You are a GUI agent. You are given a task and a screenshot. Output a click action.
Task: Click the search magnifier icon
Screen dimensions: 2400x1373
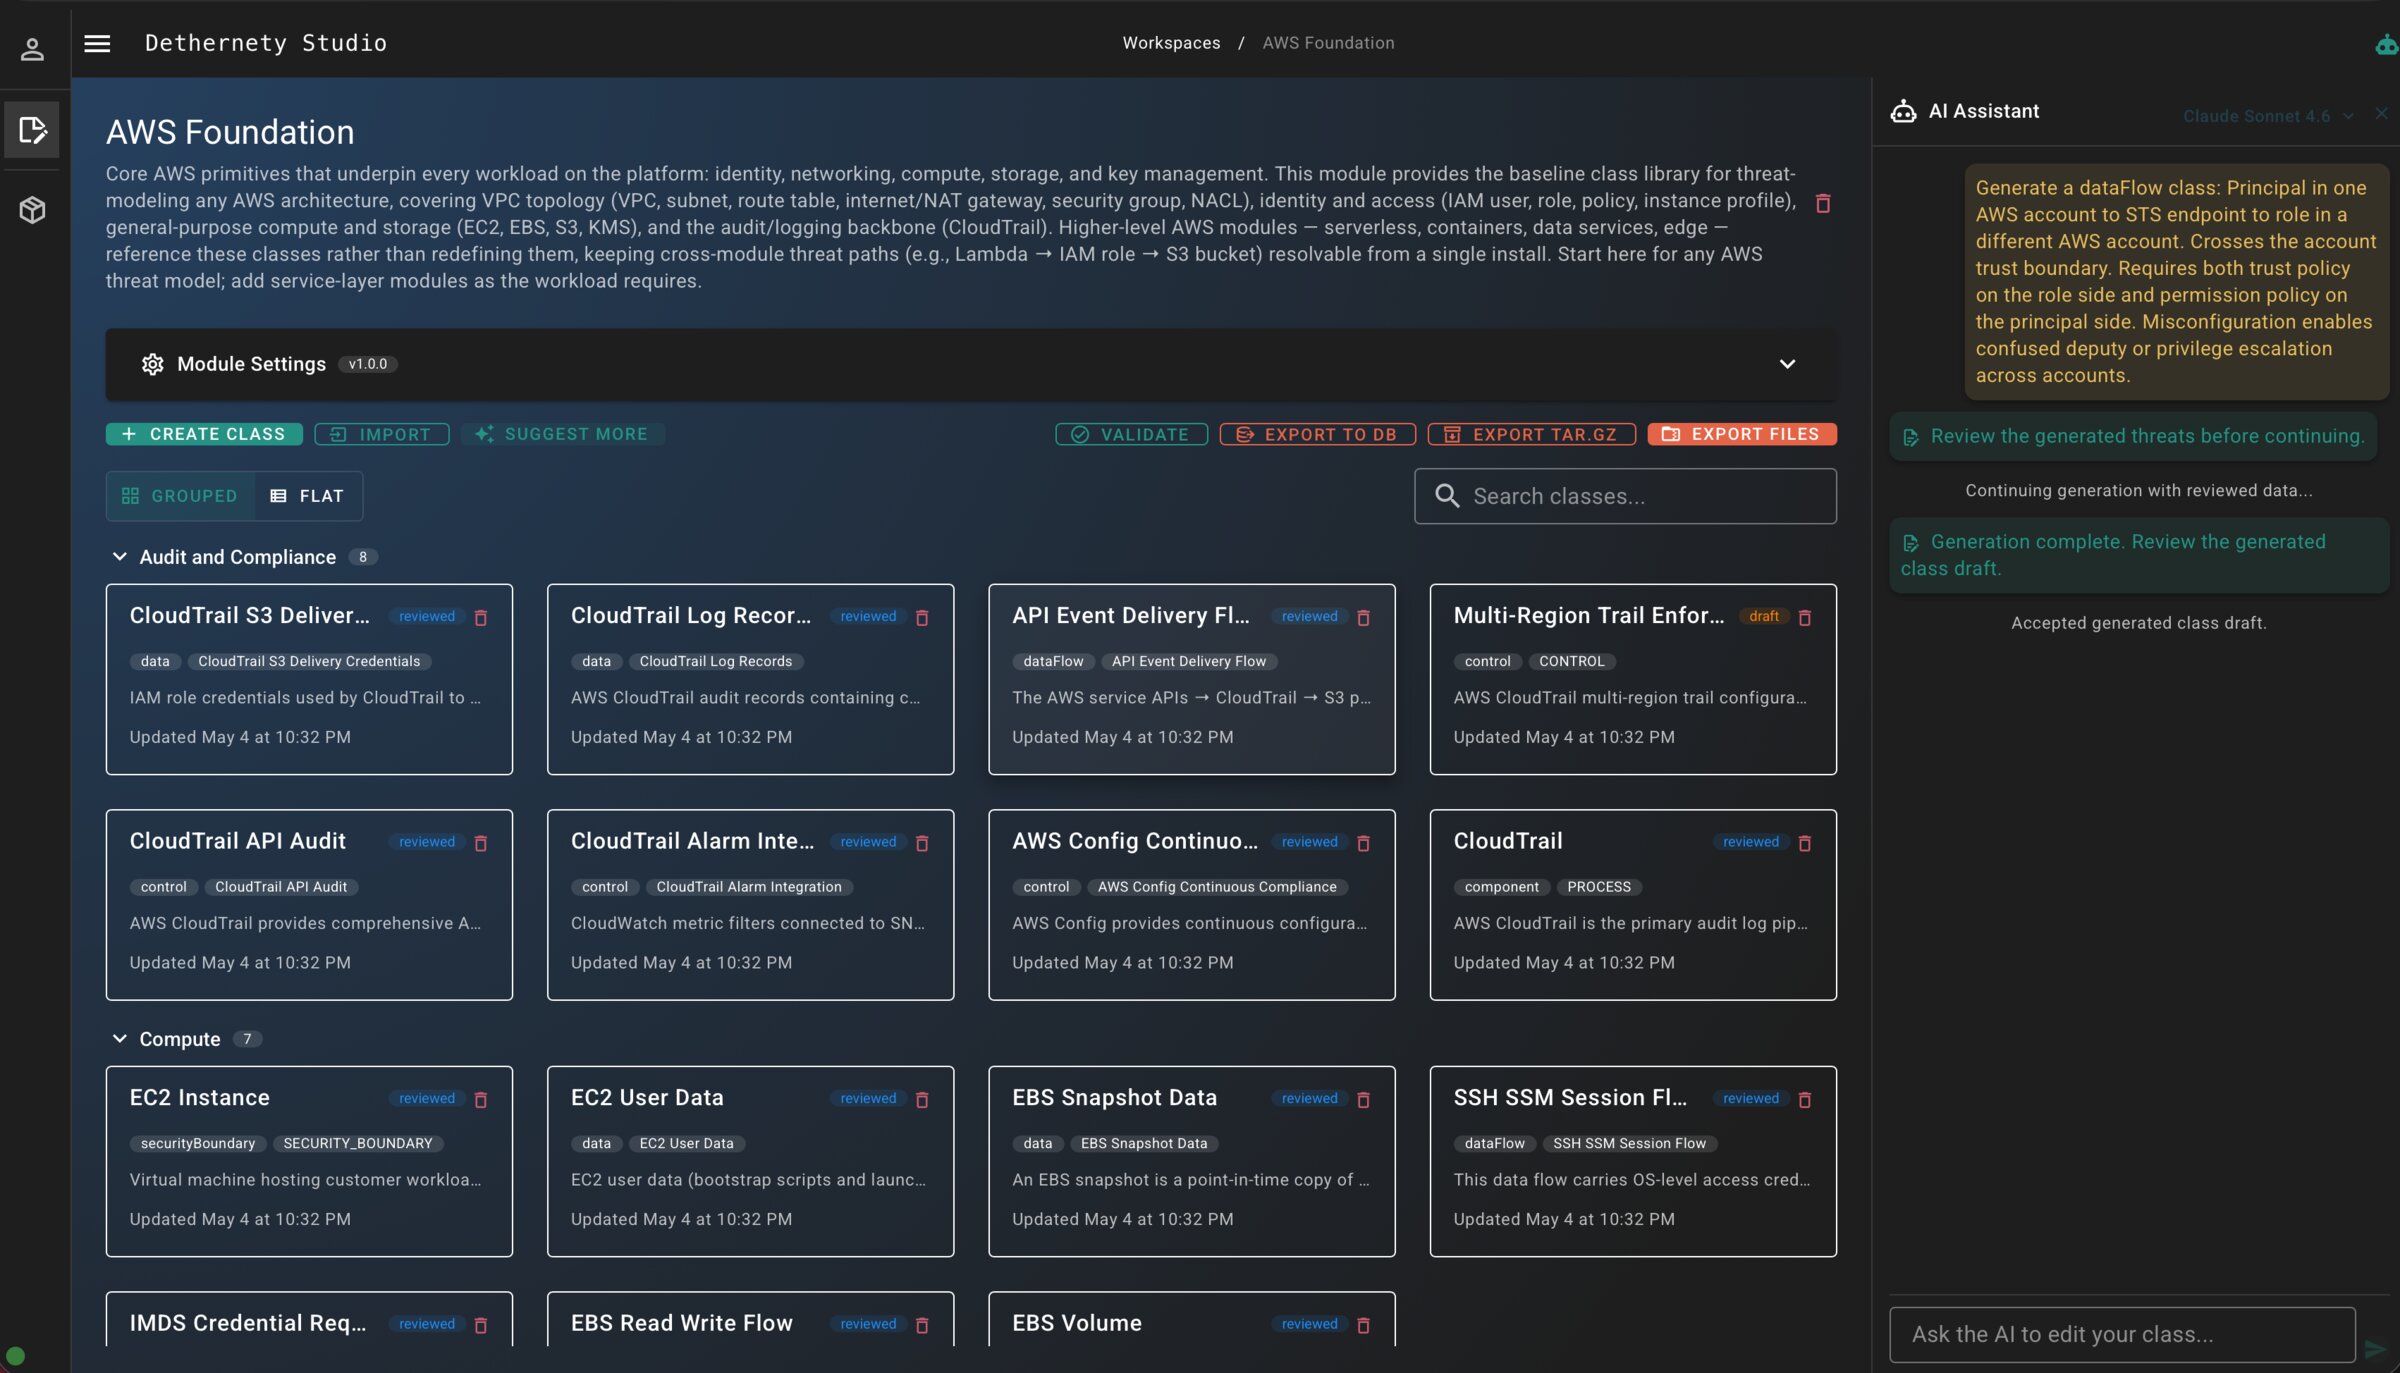[1447, 496]
